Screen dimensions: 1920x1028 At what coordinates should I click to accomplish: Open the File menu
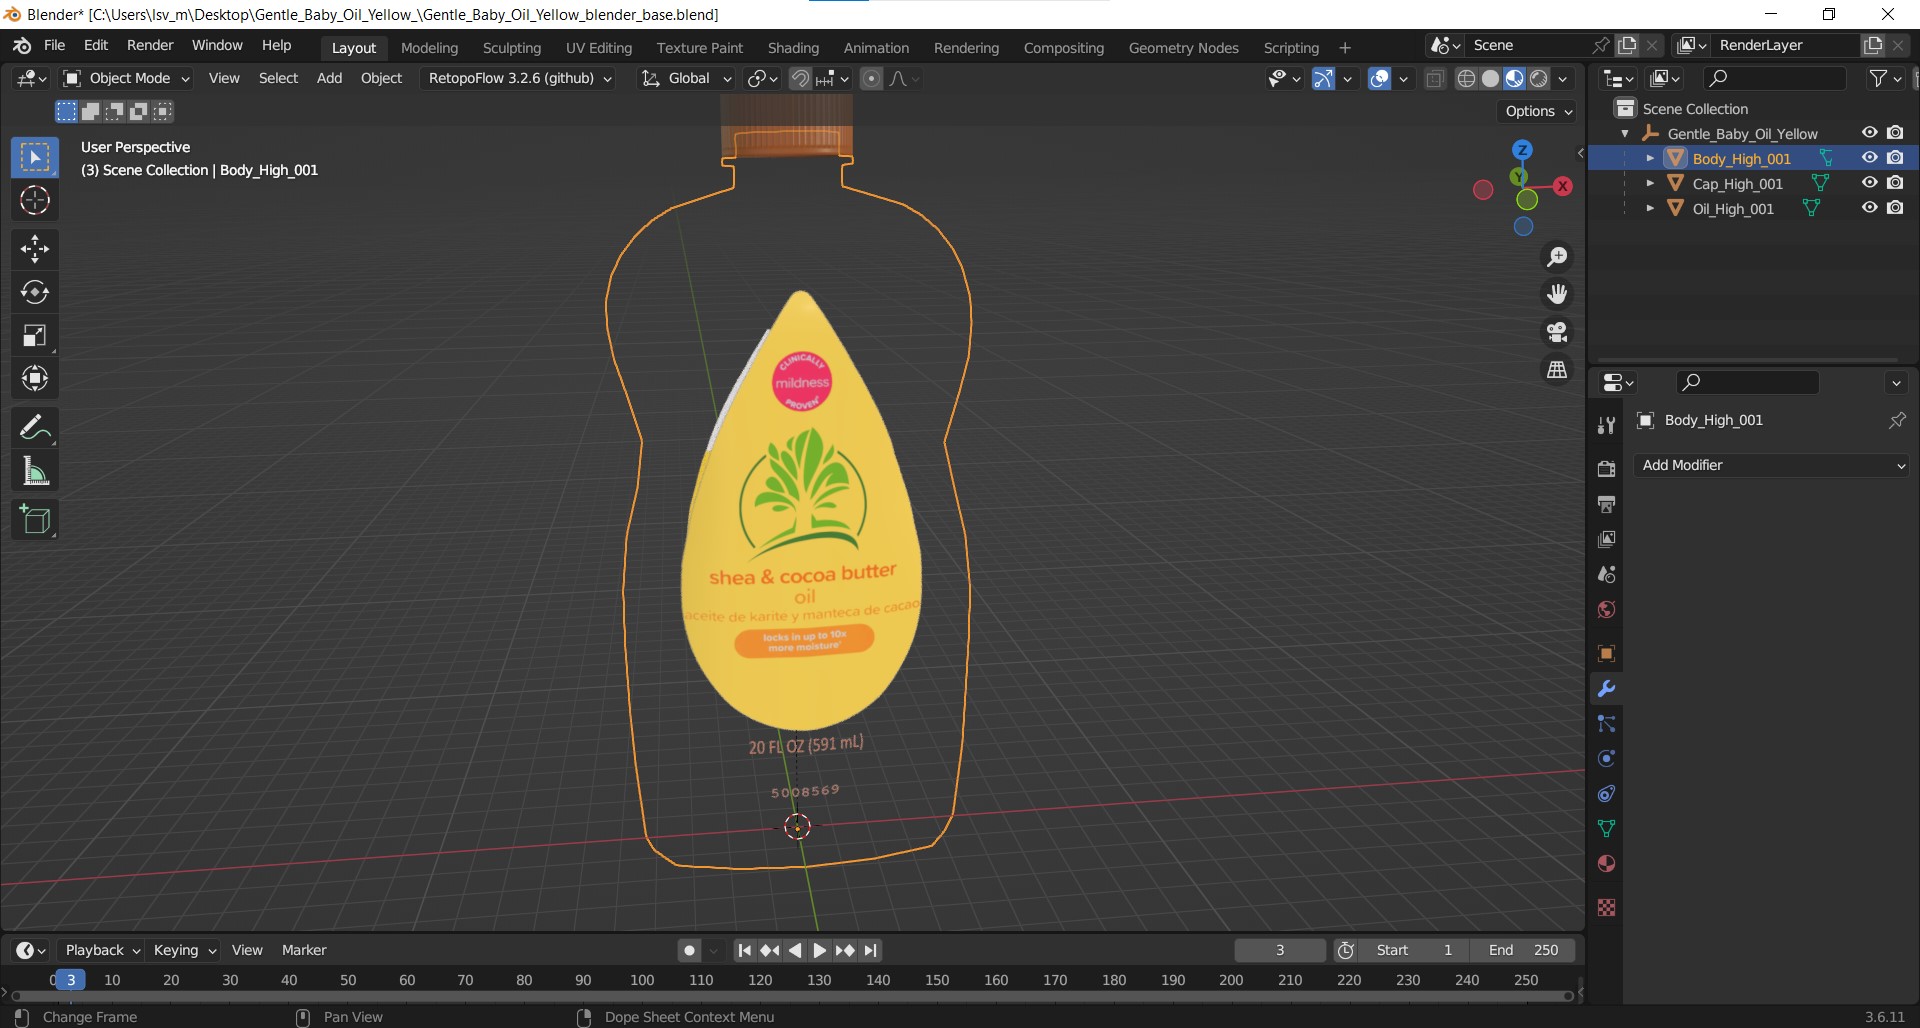[x=55, y=46]
